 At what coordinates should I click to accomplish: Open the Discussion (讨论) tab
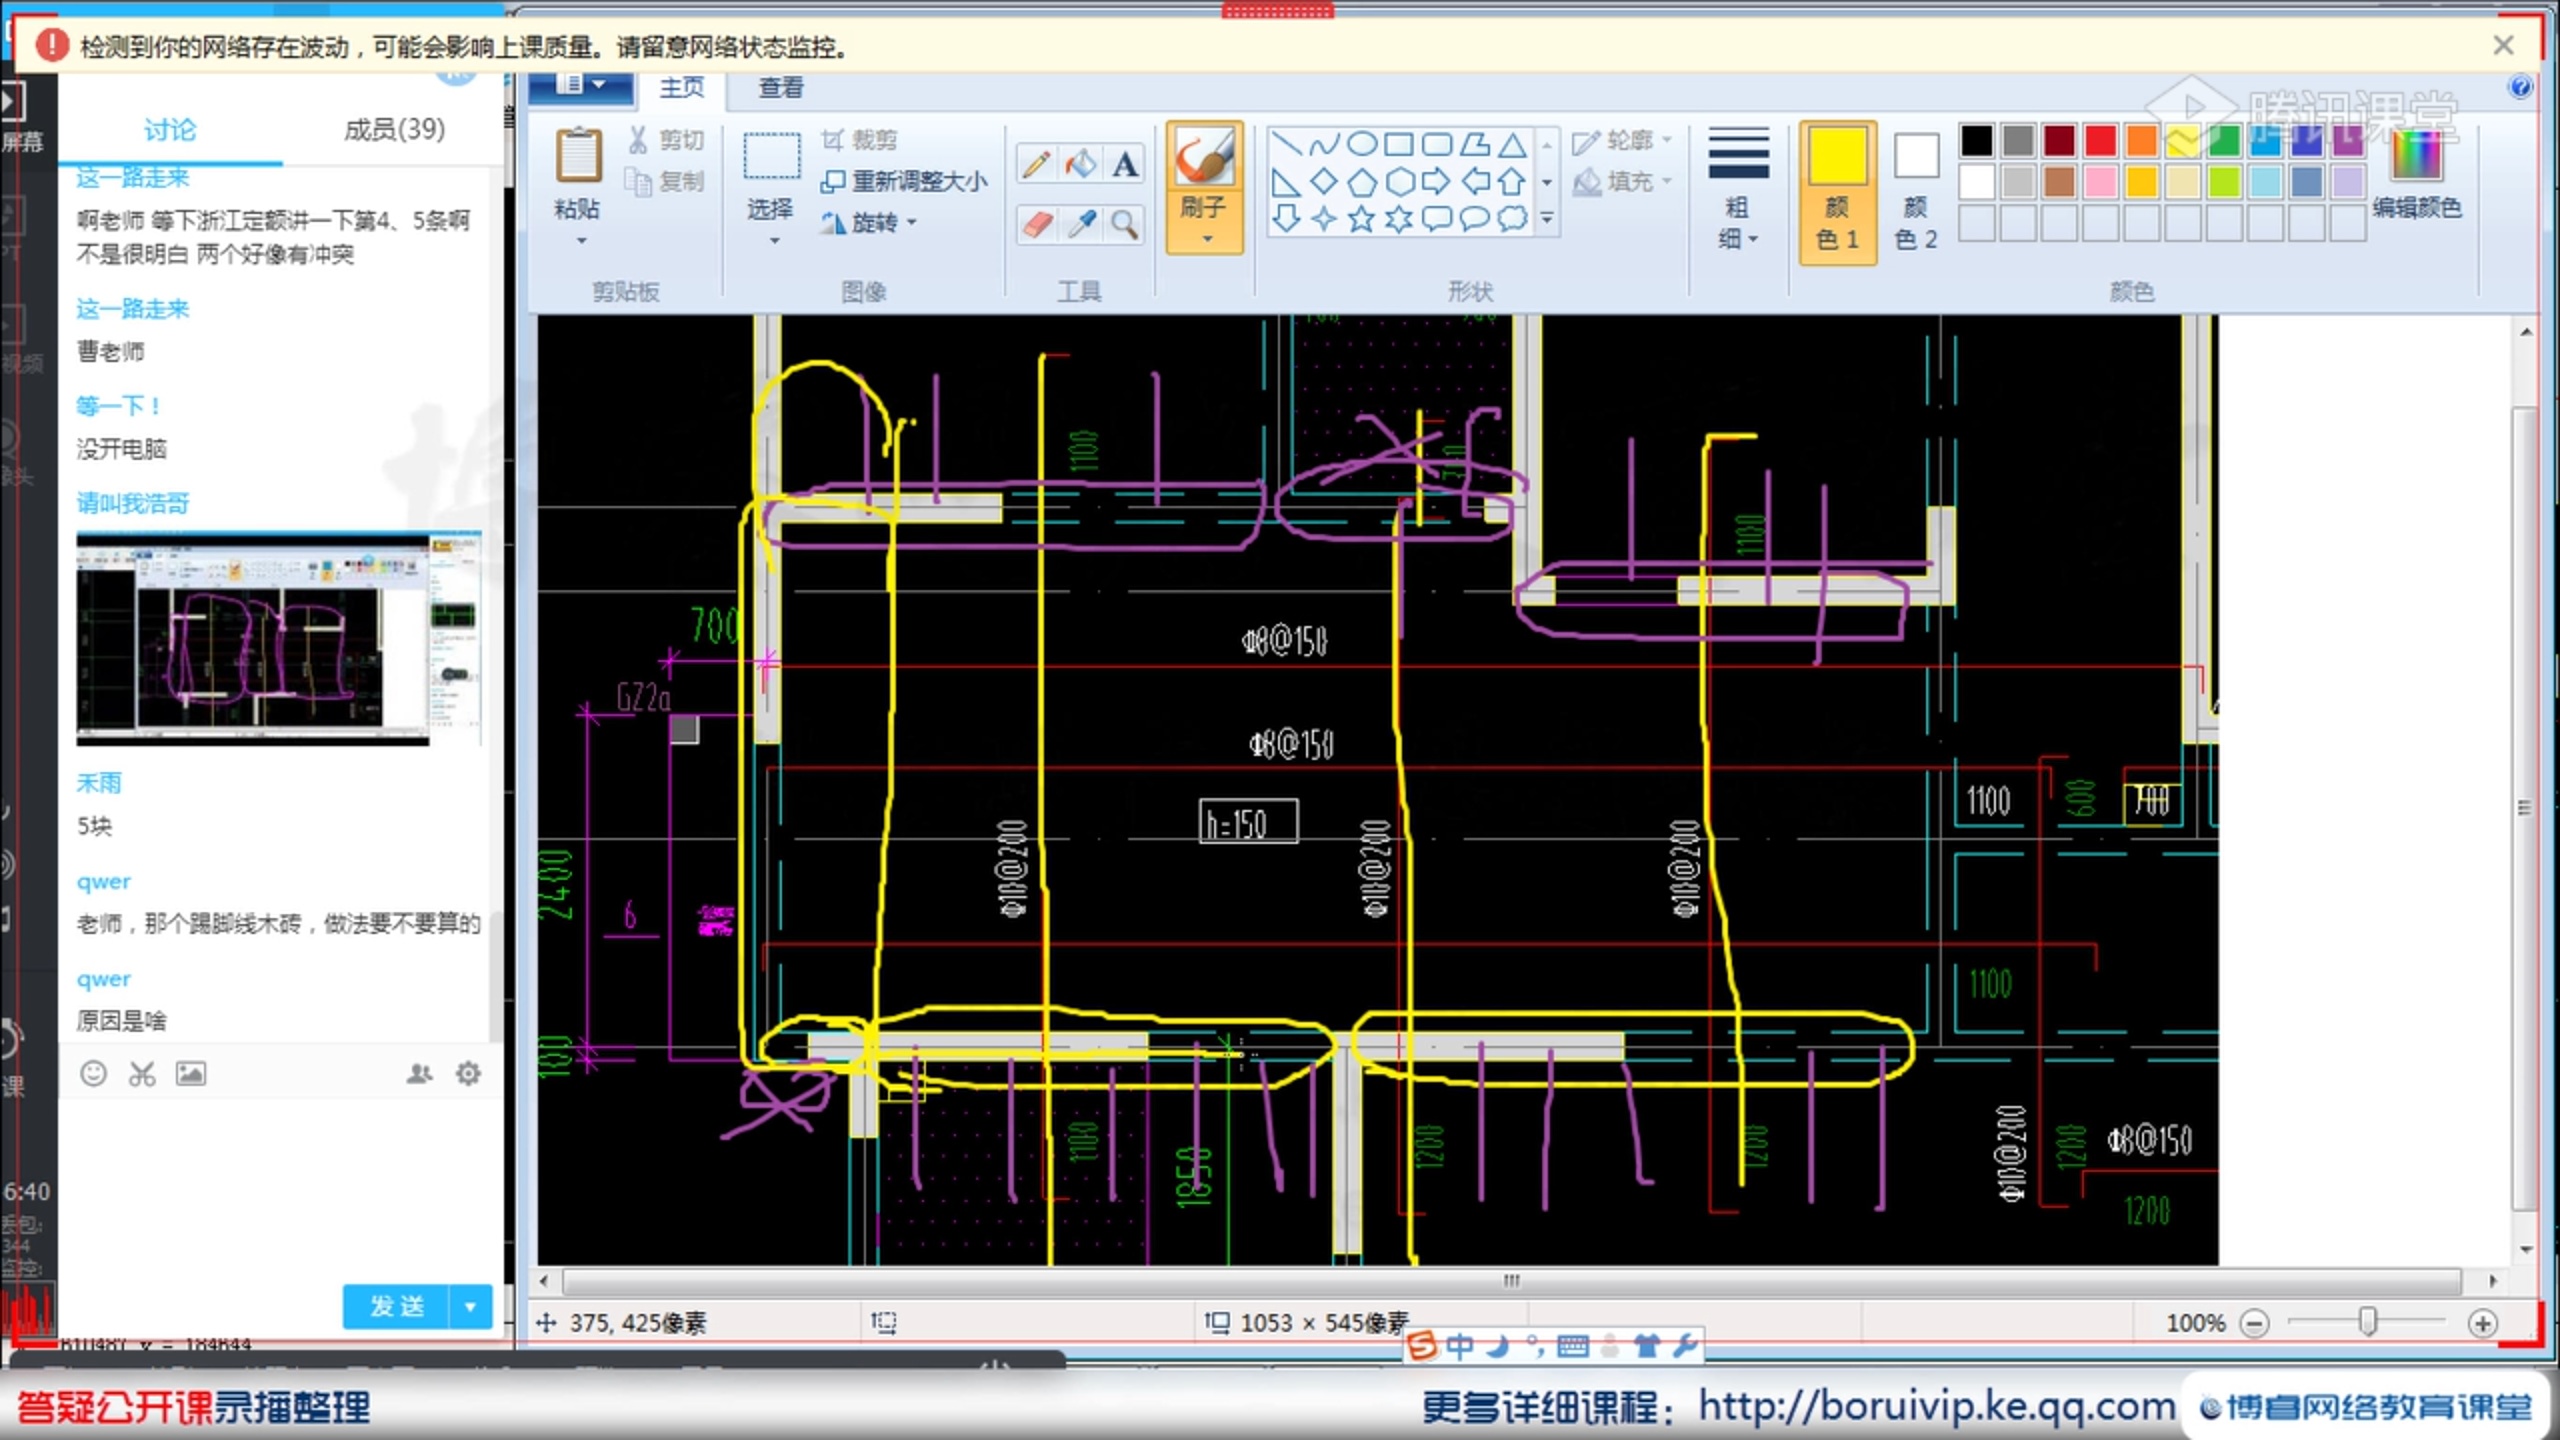coord(170,130)
